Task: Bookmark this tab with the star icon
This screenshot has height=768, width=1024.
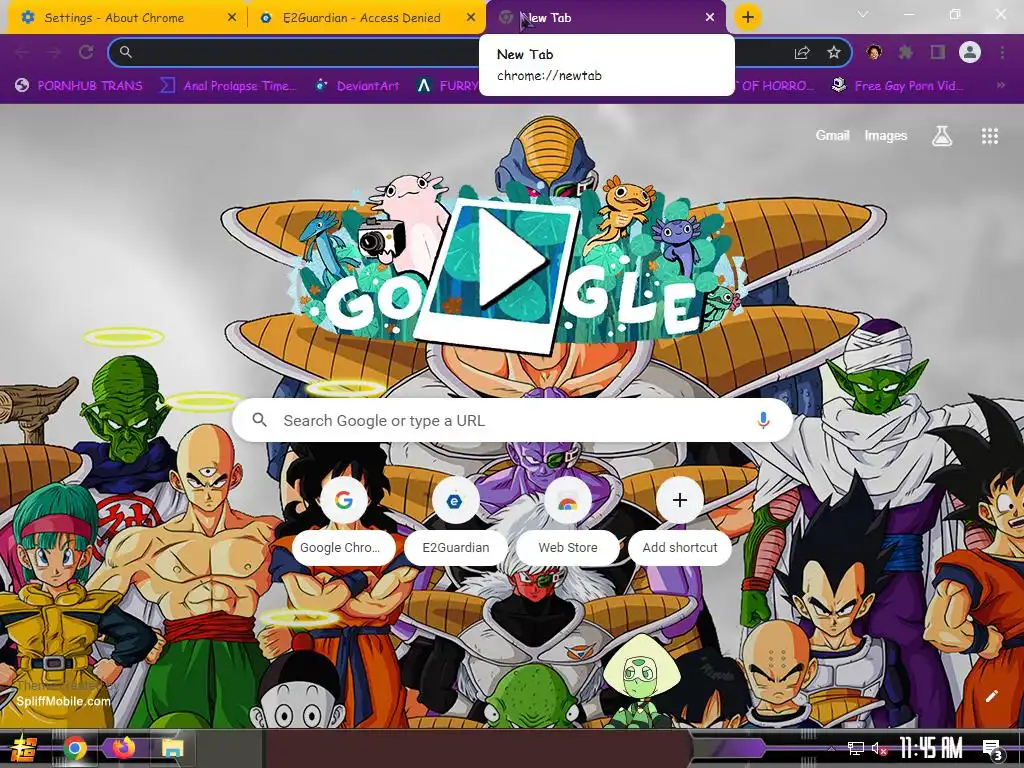Action: 833,53
